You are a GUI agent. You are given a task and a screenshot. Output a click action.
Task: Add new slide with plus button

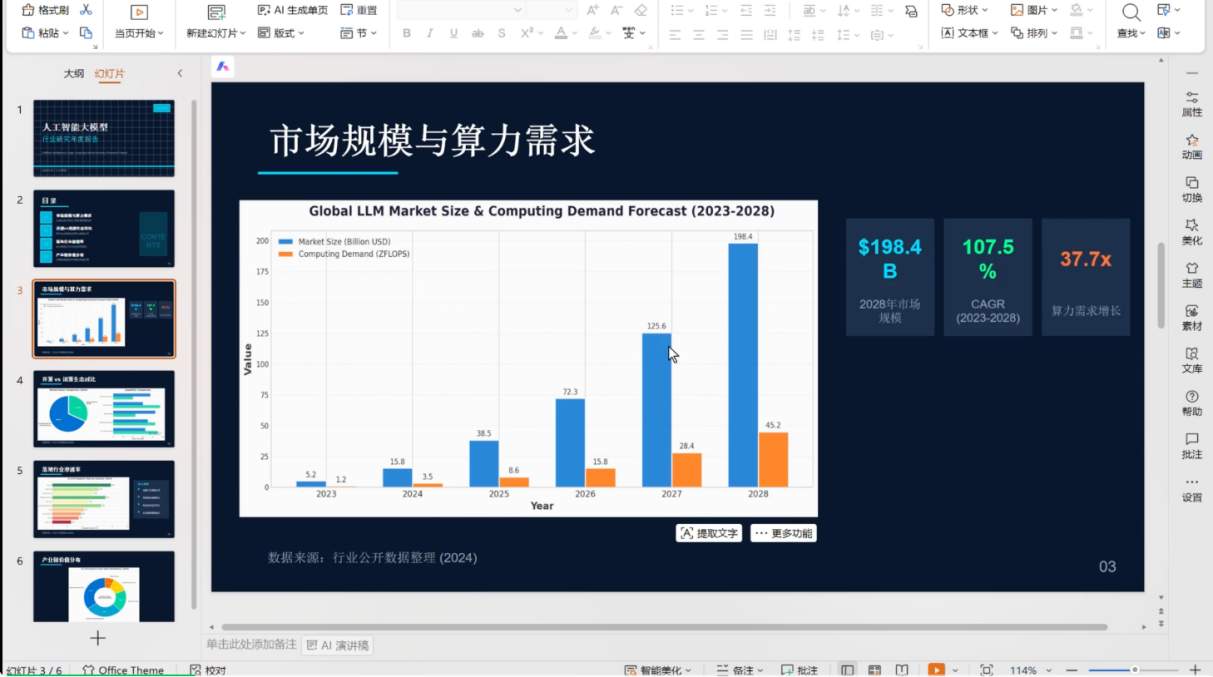point(98,638)
